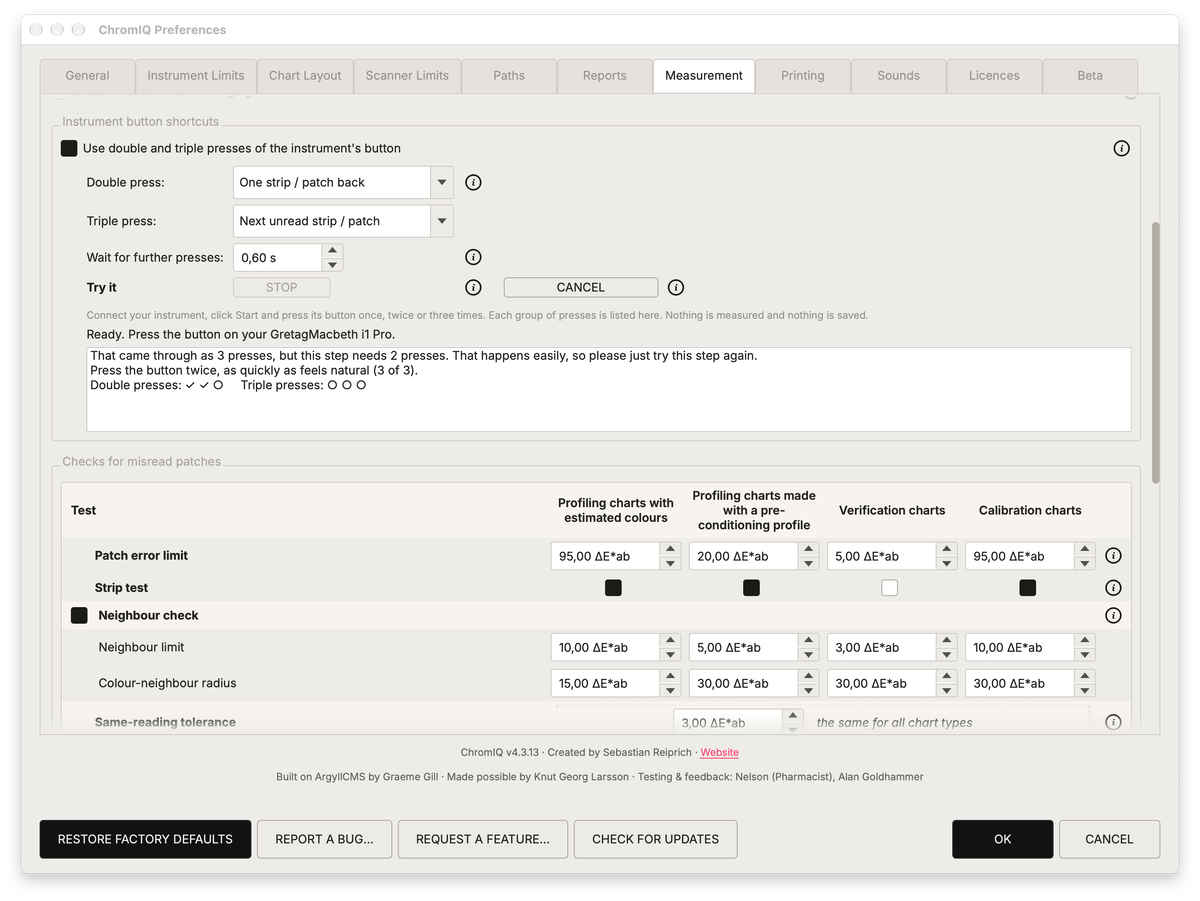The image size is (1200, 901).
Task: Open the Triple press action dropdown
Action: pos(343,221)
